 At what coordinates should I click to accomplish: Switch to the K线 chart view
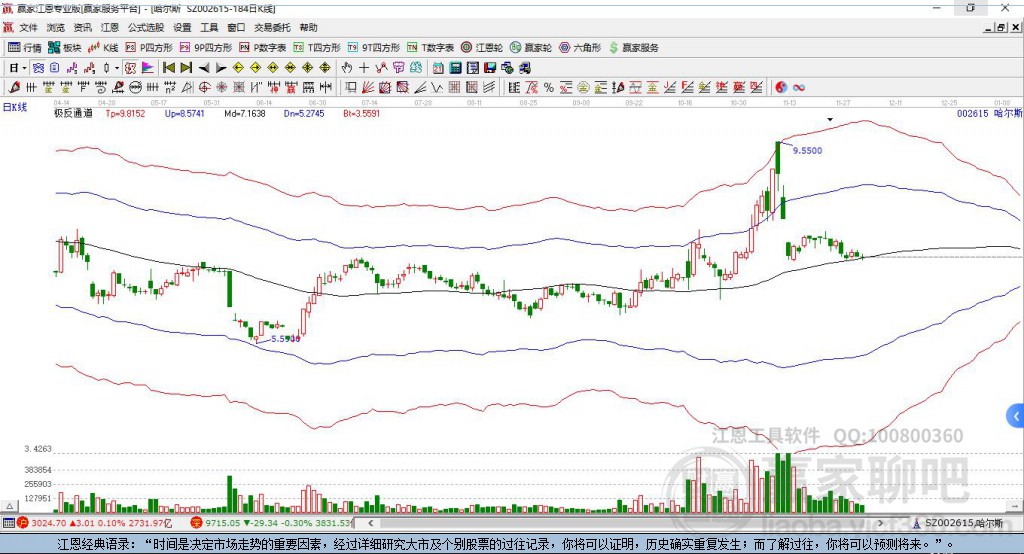click(x=103, y=48)
